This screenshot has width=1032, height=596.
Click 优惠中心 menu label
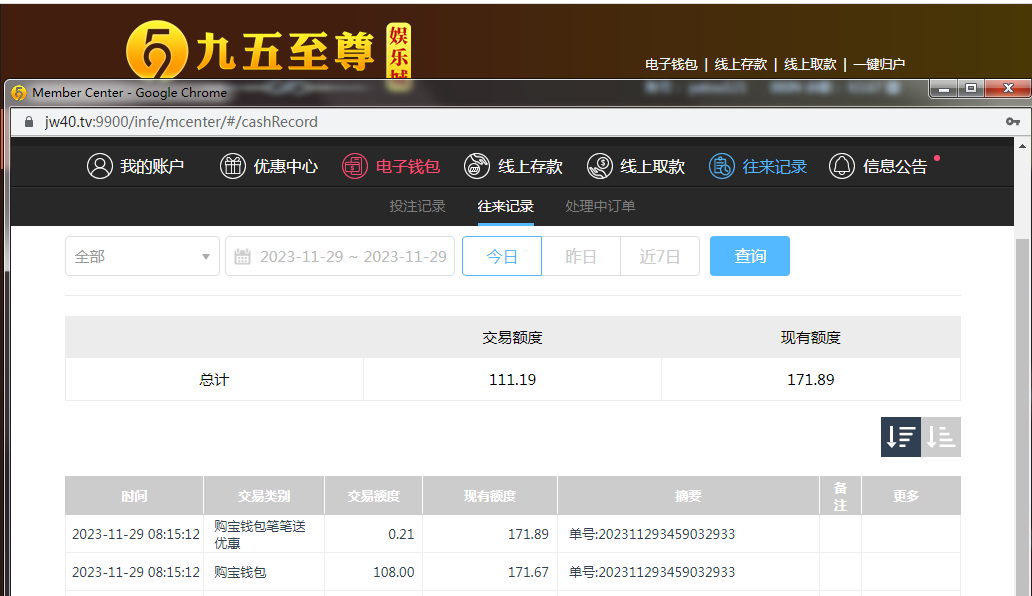(286, 166)
